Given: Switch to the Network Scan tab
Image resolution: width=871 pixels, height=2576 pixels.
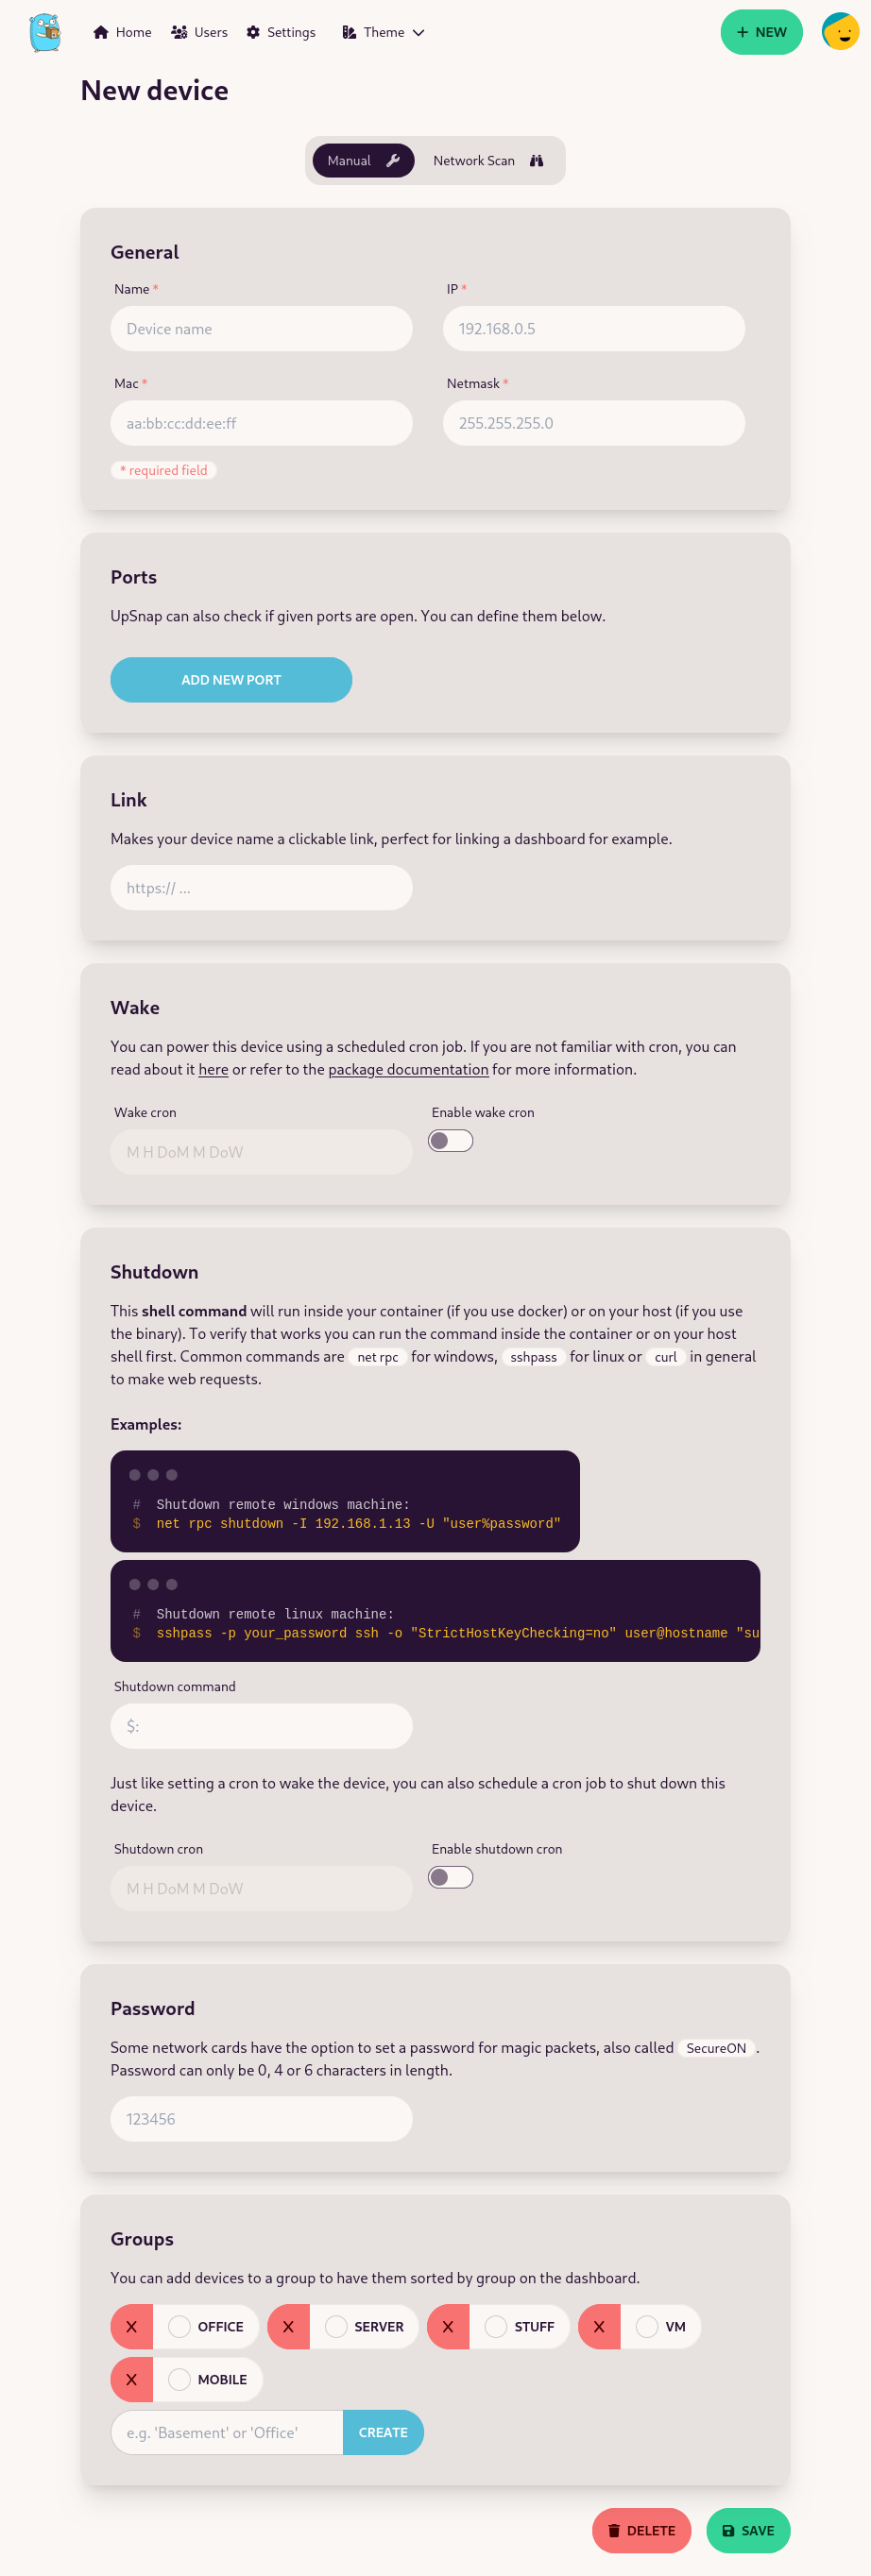Looking at the screenshot, I should [x=487, y=160].
